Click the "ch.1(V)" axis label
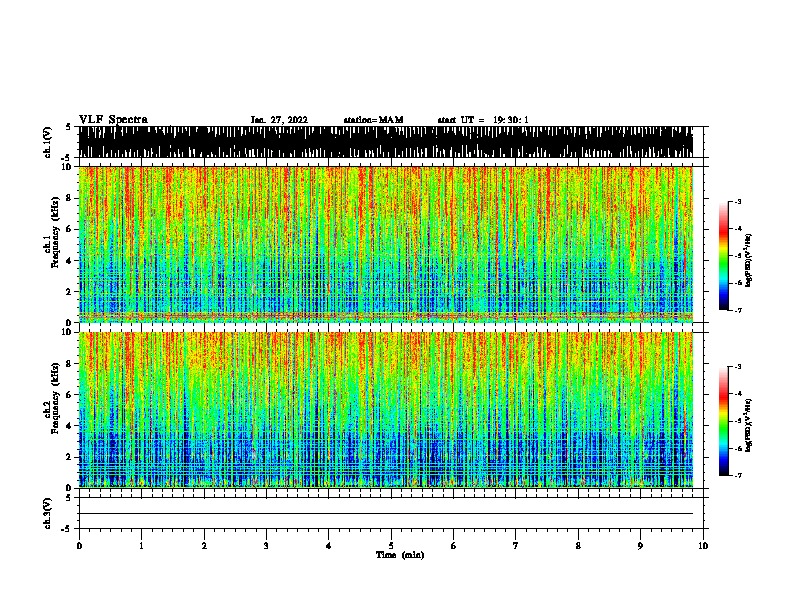This screenshot has width=792, height=612. point(47,142)
